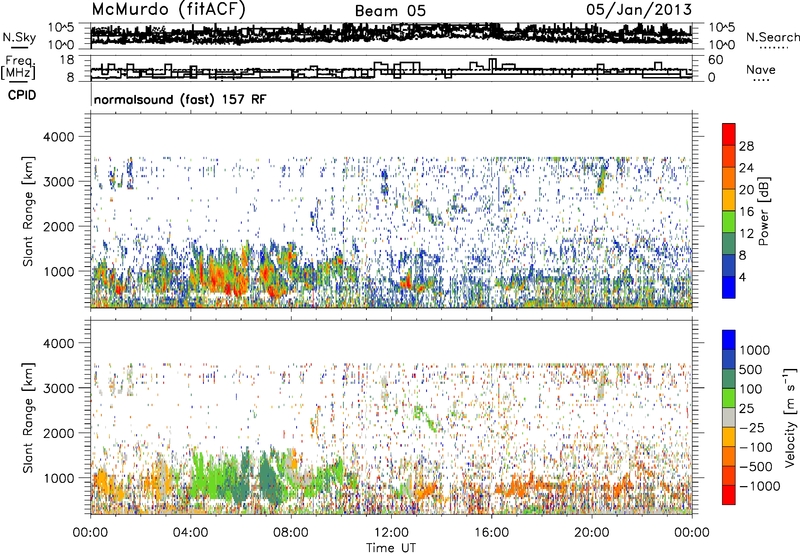The height and width of the screenshot is (554, 800).
Task: Pick the orange Power colorbar segment near 24
Action: [729, 178]
